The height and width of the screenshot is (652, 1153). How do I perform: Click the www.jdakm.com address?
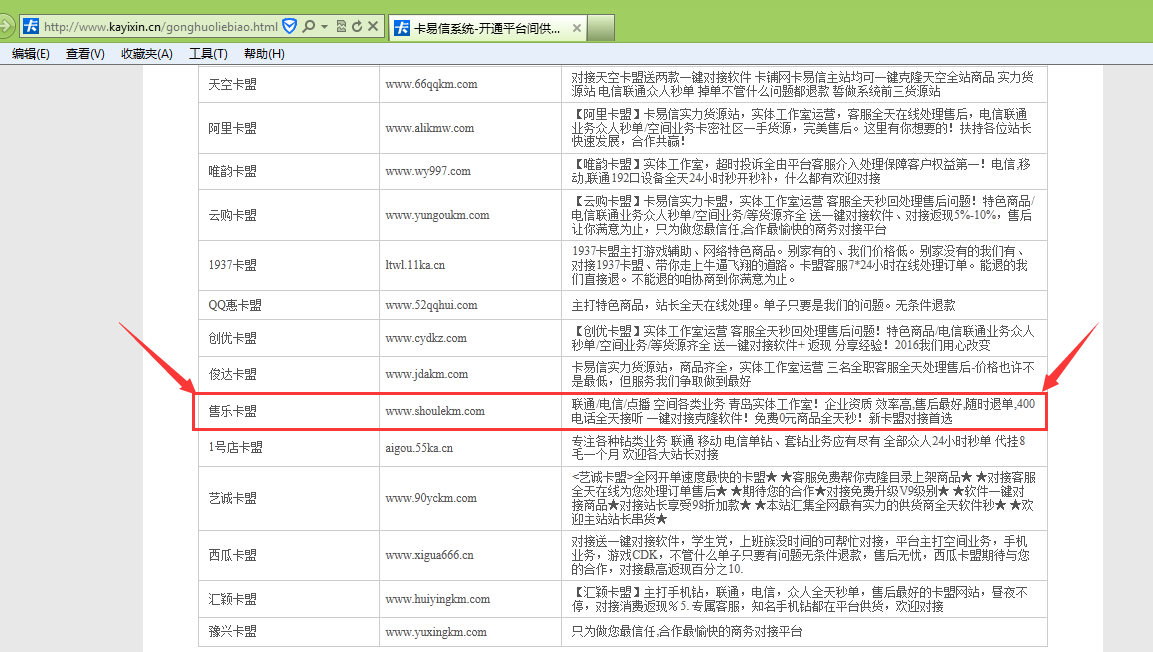click(x=426, y=374)
